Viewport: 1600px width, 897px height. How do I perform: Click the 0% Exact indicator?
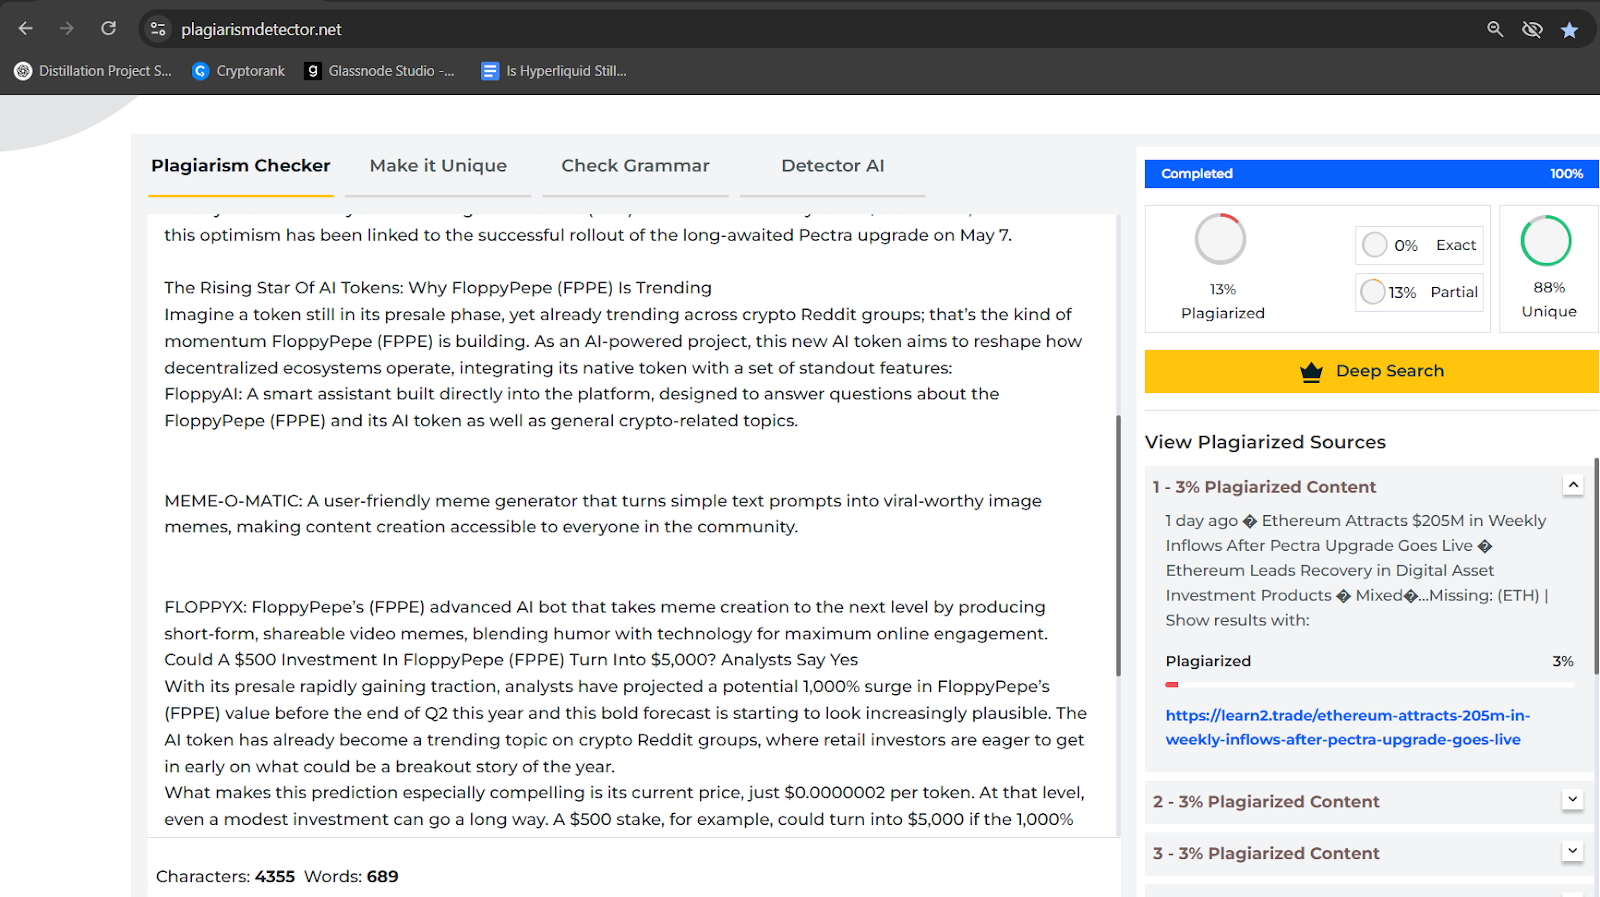point(1419,245)
